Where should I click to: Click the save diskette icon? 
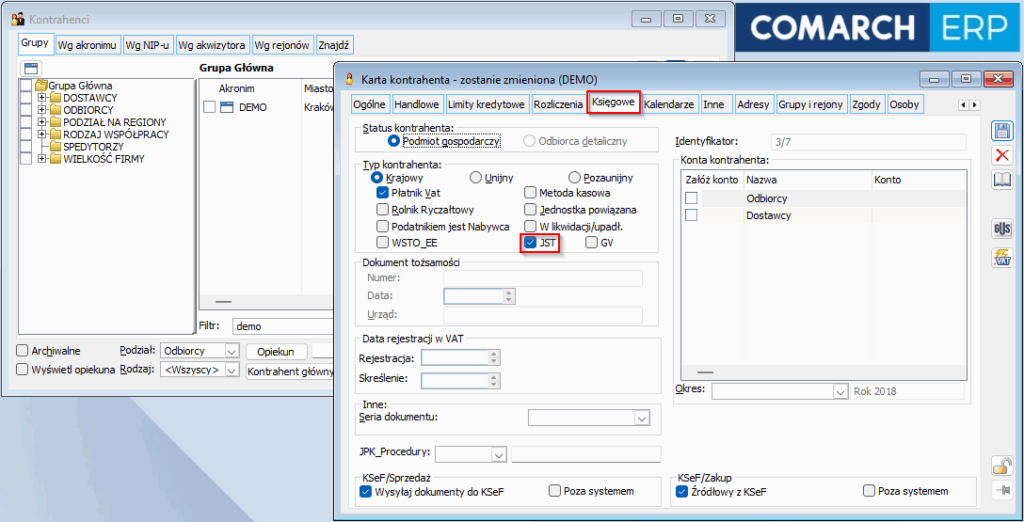point(1001,130)
